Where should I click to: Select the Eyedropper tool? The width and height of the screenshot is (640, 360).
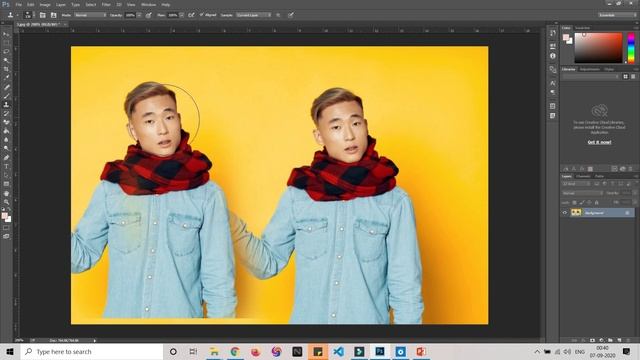coord(6,78)
